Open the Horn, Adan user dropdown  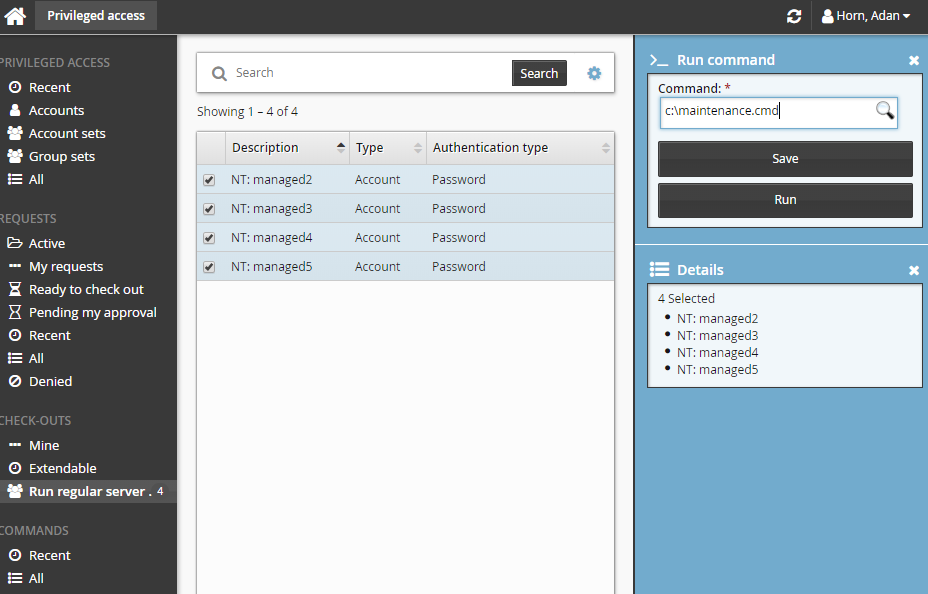[x=865, y=16]
